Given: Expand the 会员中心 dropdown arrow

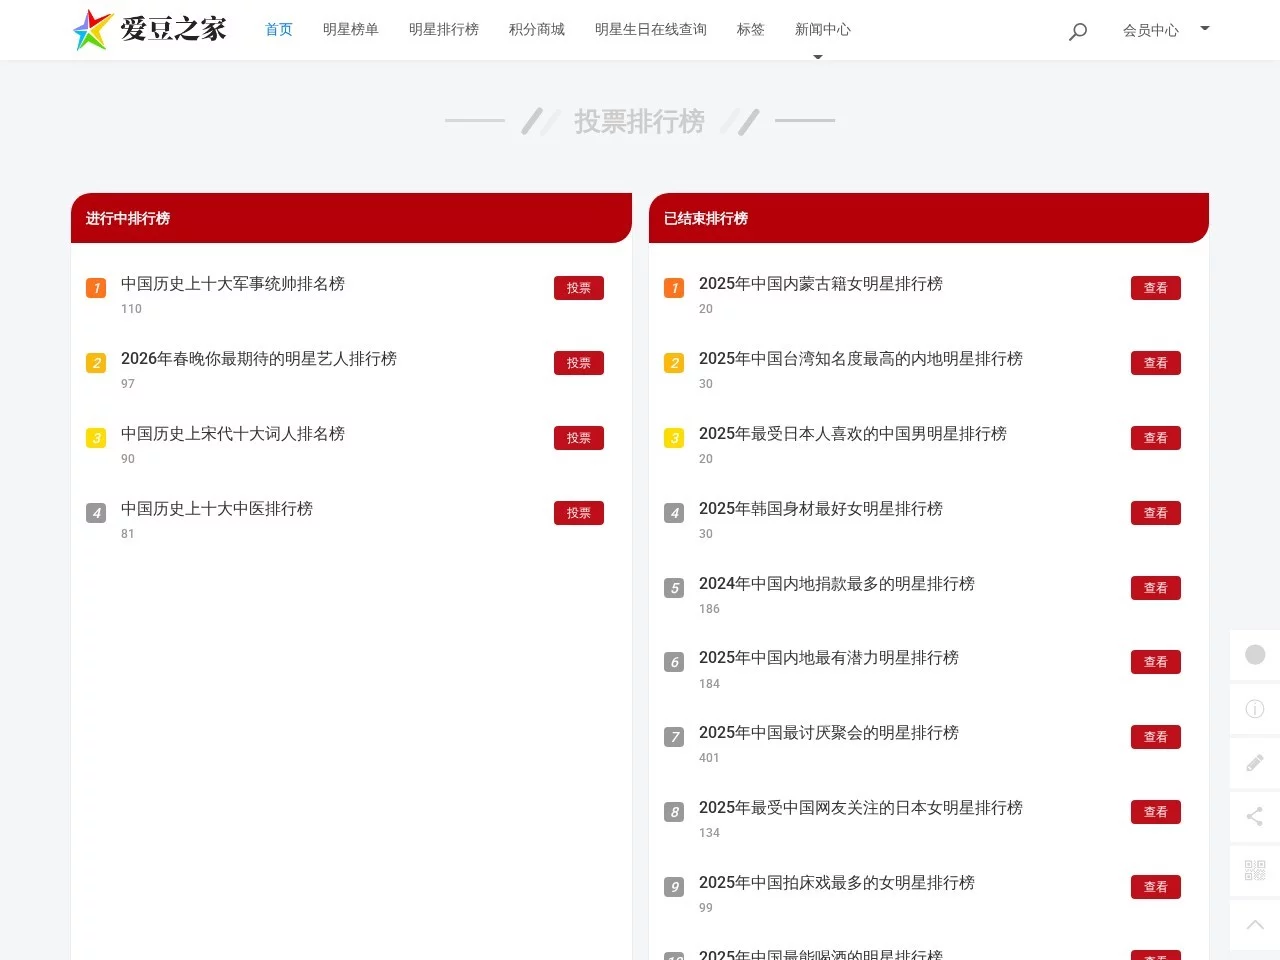Looking at the screenshot, I should 1205,29.
